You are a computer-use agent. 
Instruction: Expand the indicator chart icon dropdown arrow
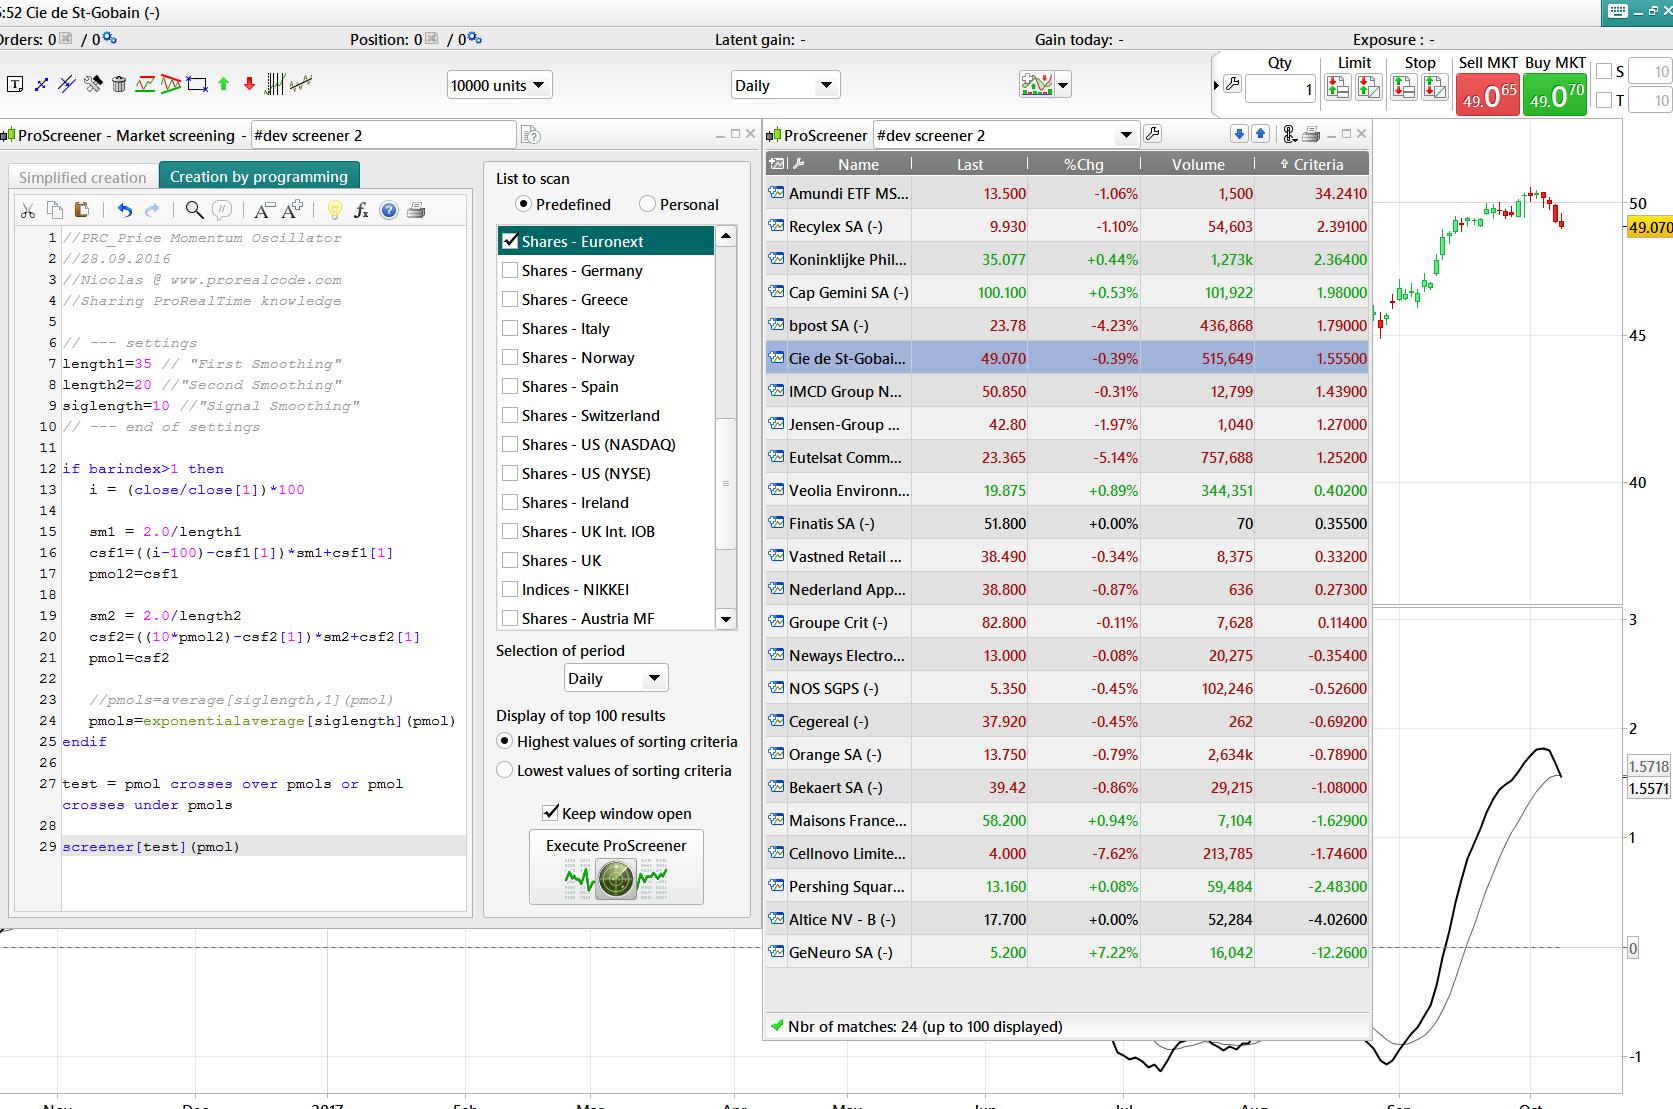coord(1063,85)
